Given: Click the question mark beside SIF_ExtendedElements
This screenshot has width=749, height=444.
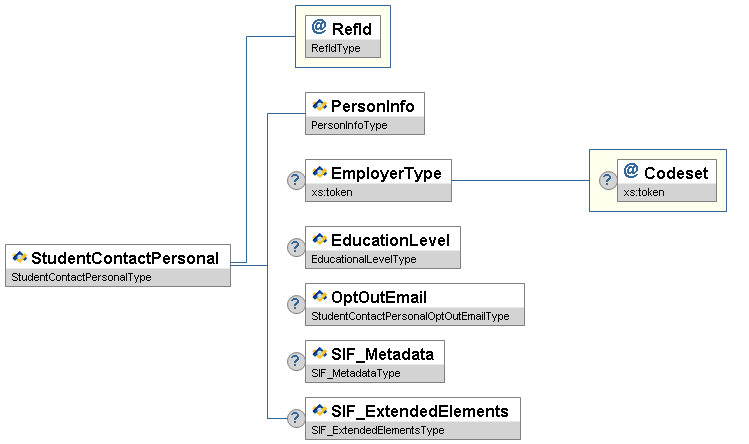Looking at the screenshot, I should click(x=296, y=419).
